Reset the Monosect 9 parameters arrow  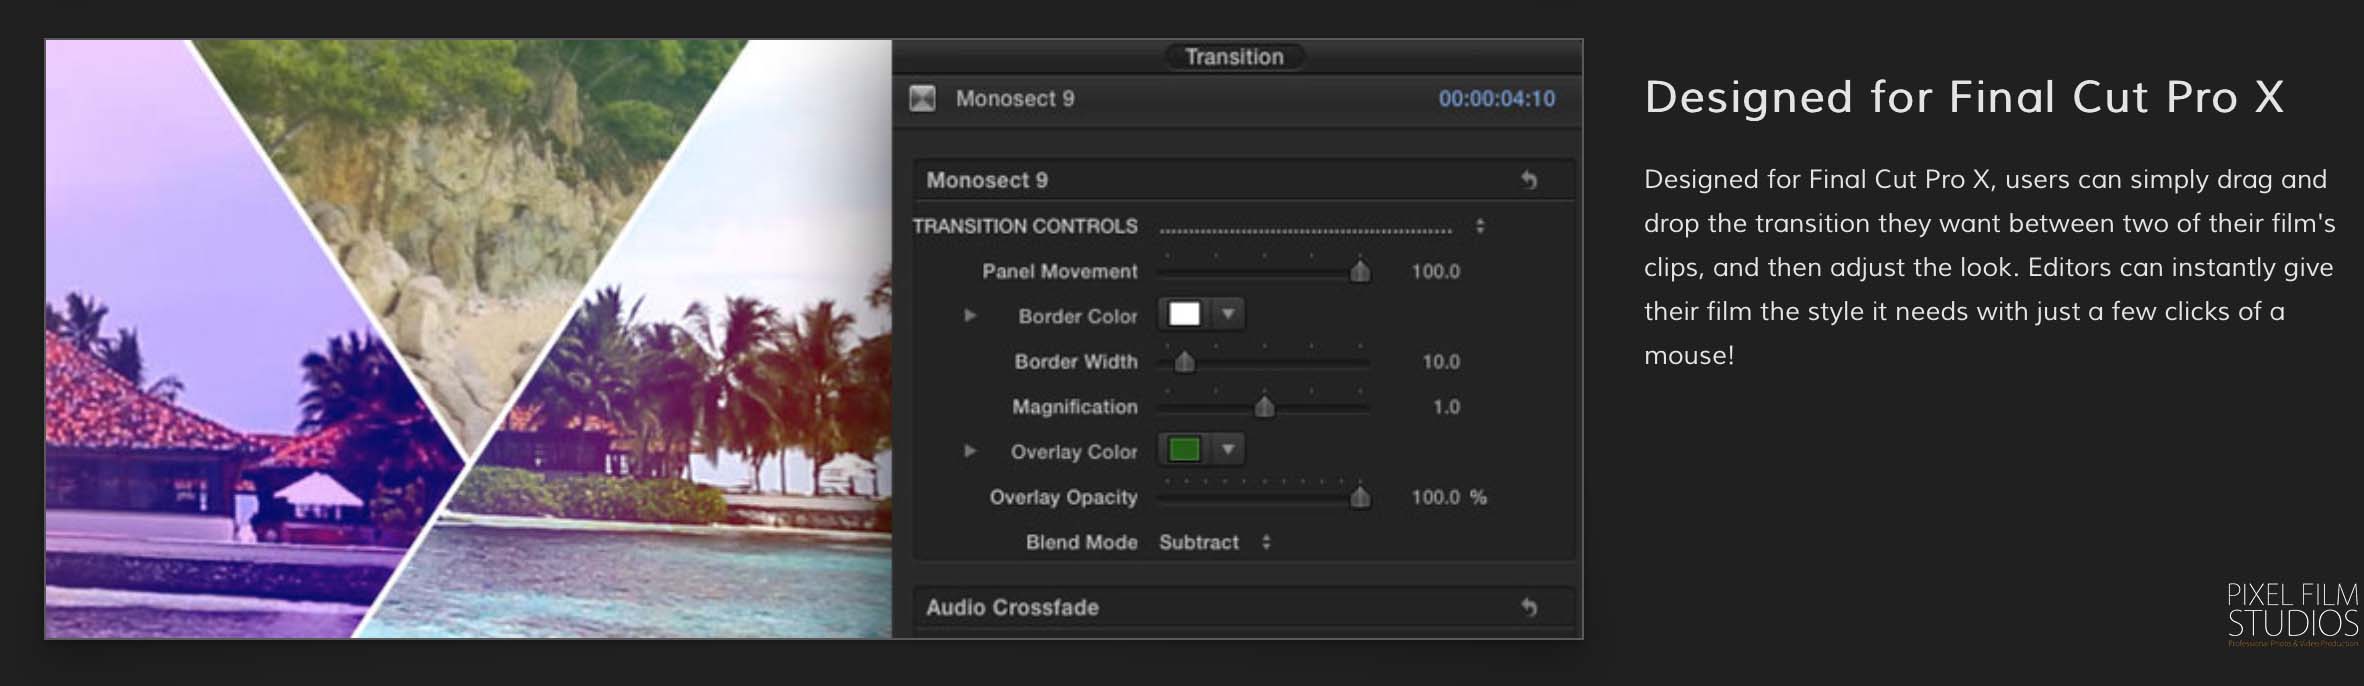[1528, 180]
